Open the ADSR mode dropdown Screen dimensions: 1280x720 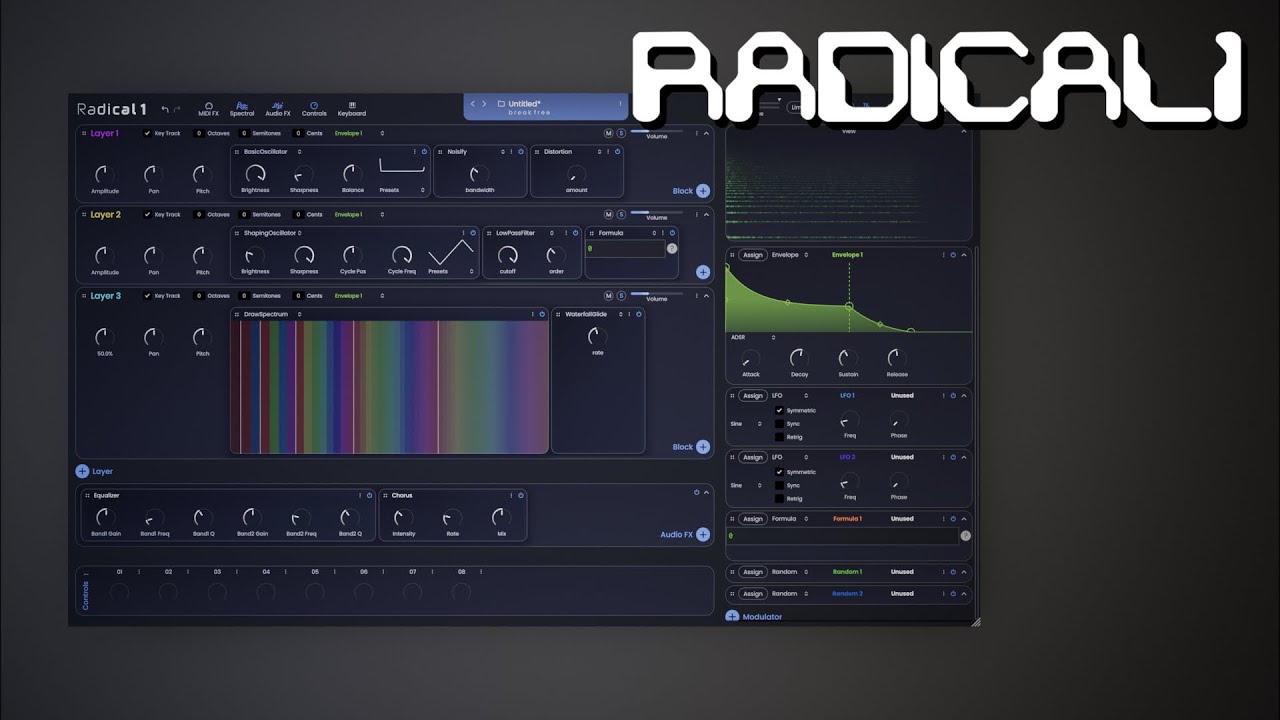[x=752, y=337]
